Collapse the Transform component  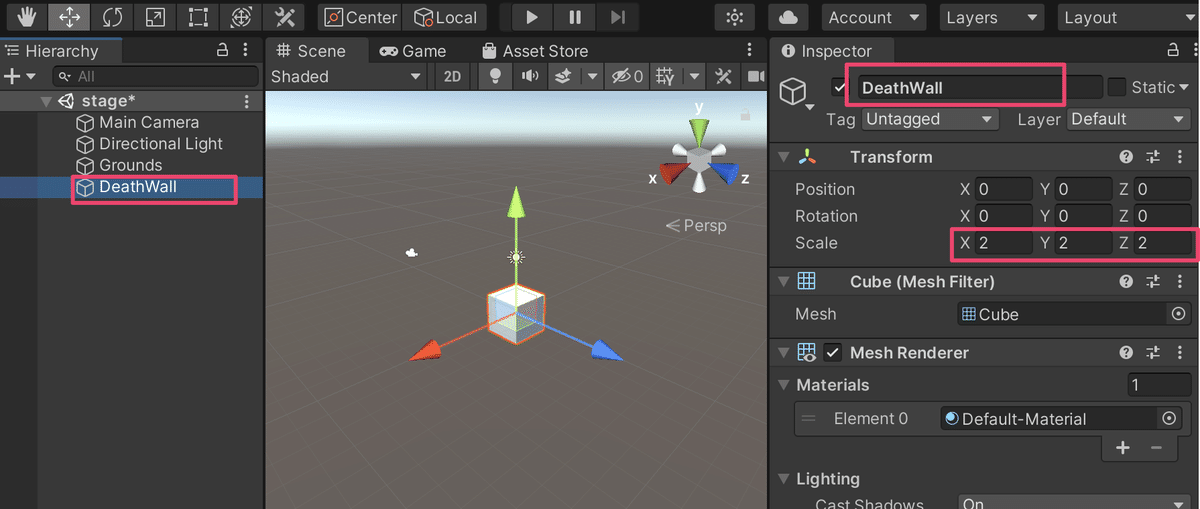[784, 157]
